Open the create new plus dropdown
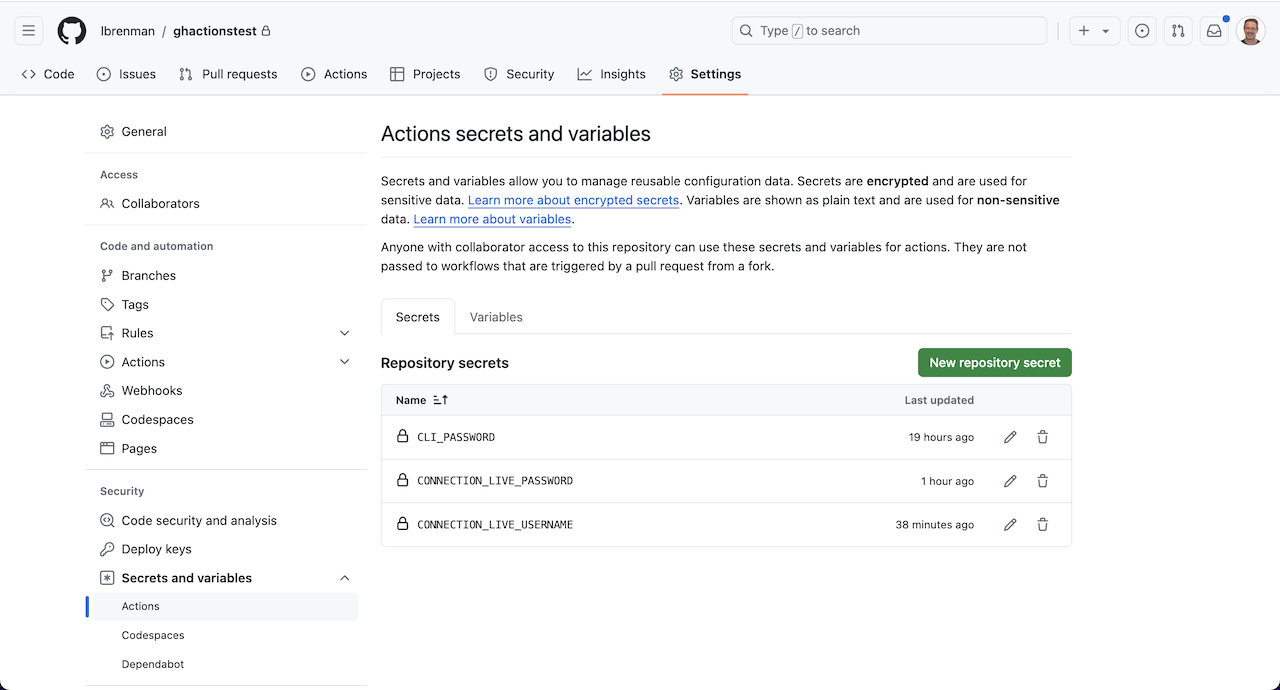 point(1094,31)
